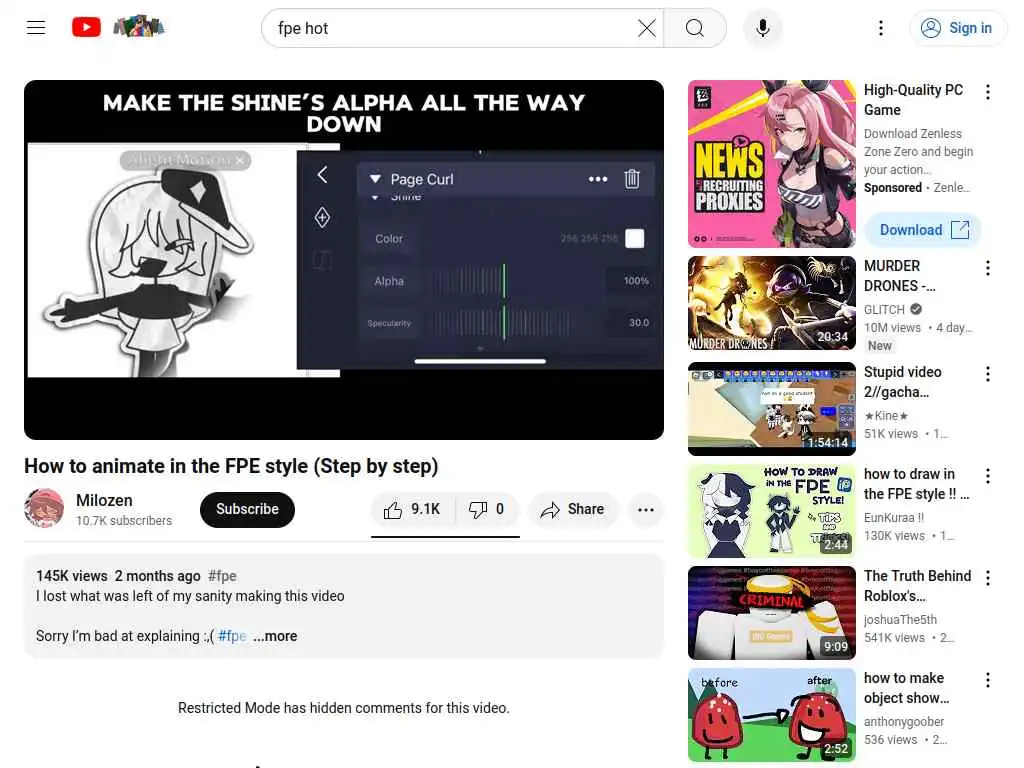Start voice search with microphone icon

(762, 28)
